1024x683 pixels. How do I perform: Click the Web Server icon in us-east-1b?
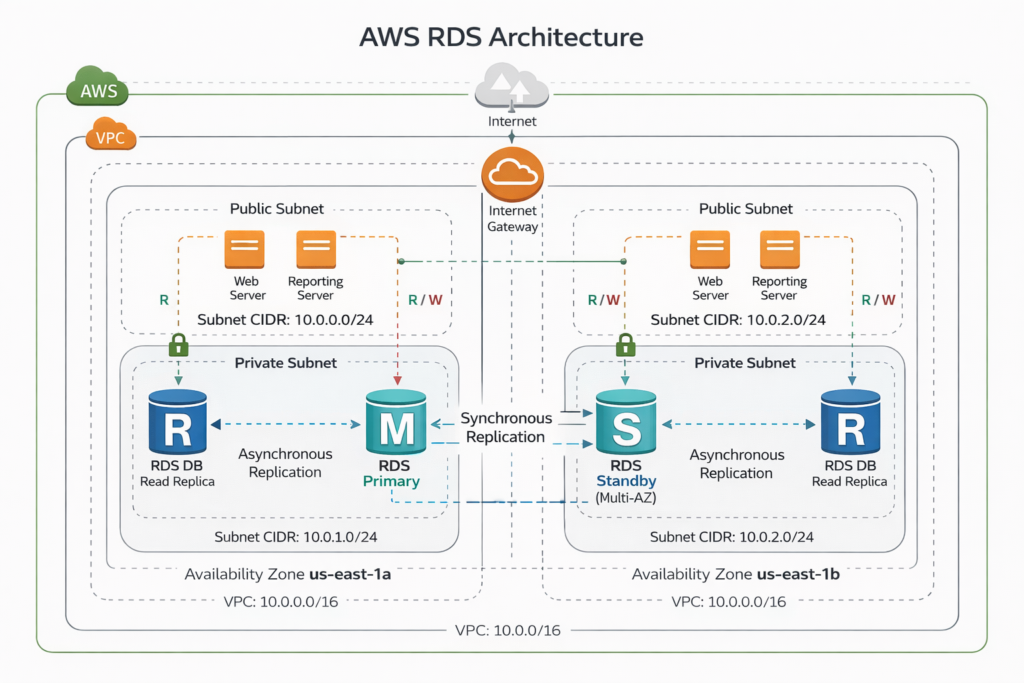point(710,250)
